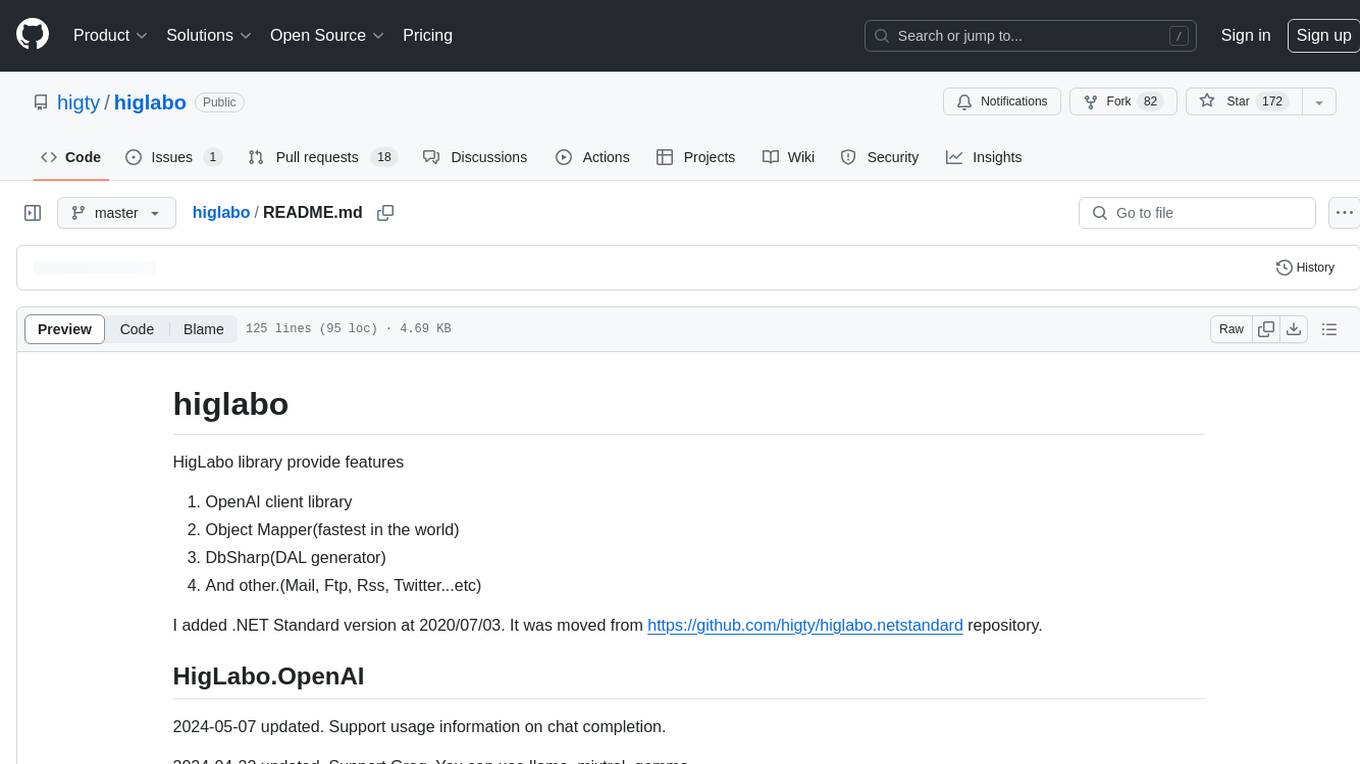Open the Security tab
The width and height of the screenshot is (1360, 764).
click(879, 157)
